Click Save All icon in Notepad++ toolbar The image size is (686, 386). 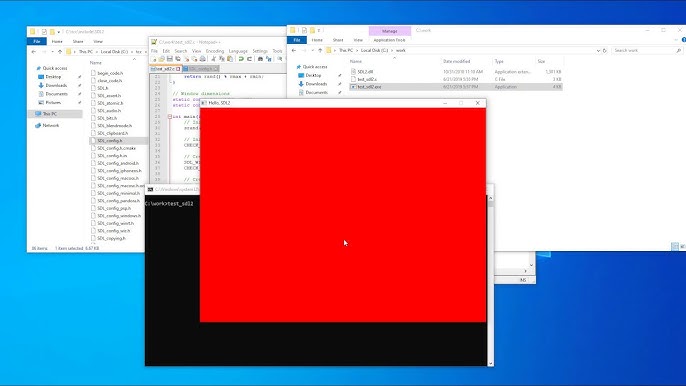tap(178, 59)
